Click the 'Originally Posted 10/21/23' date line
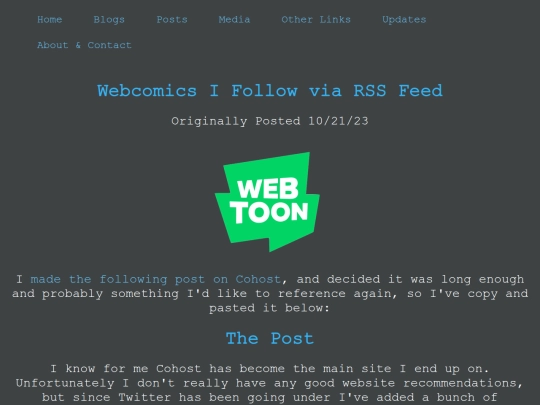The height and width of the screenshot is (405, 540). pos(270,121)
